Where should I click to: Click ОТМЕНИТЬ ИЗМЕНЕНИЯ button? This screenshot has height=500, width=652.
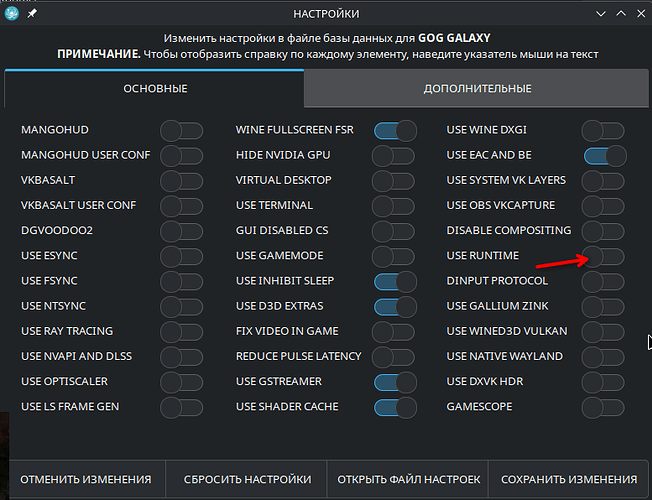(x=86, y=479)
